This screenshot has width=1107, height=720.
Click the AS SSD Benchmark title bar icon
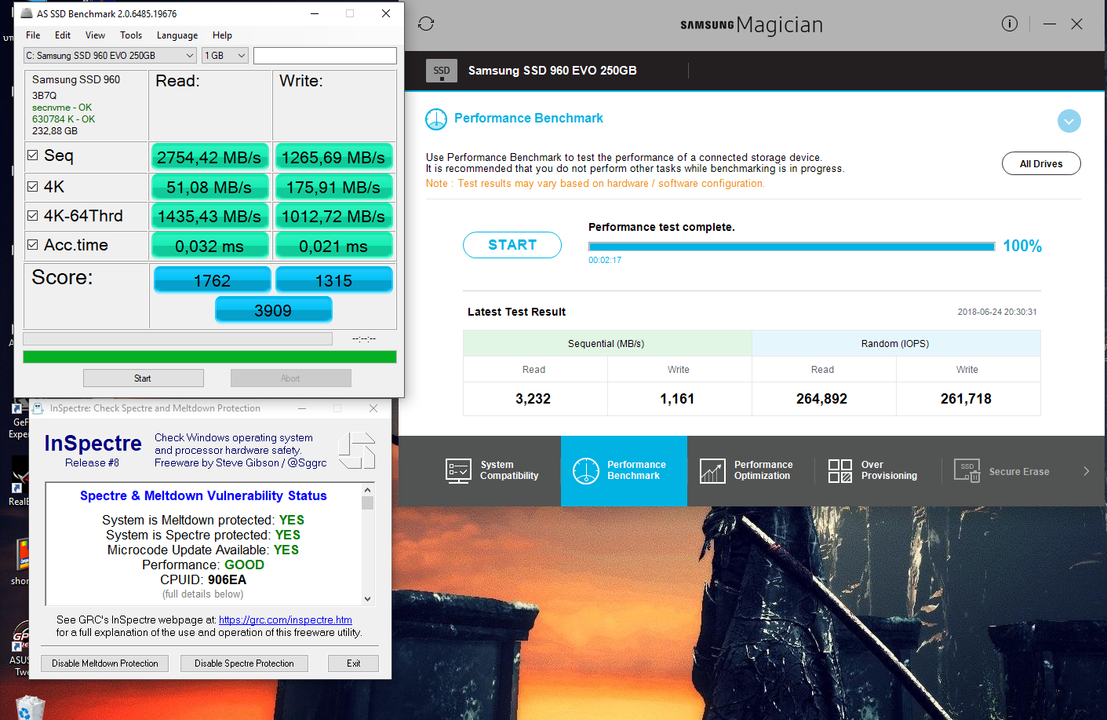(27, 13)
